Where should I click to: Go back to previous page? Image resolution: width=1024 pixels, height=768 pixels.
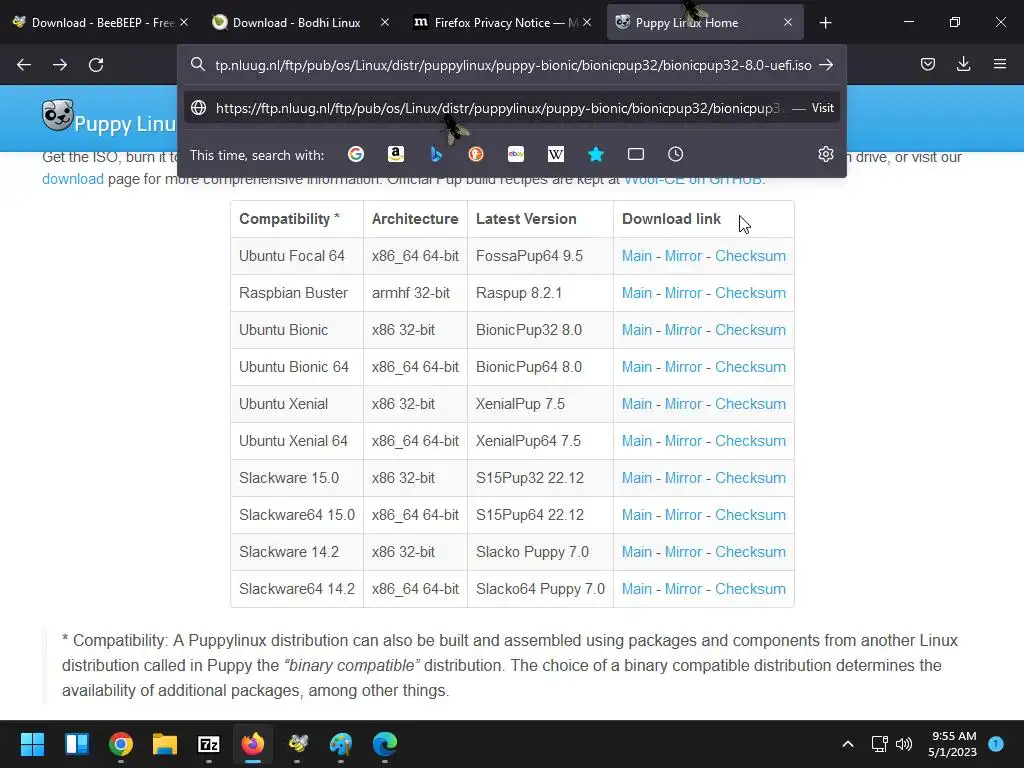[x=24, y=65]
